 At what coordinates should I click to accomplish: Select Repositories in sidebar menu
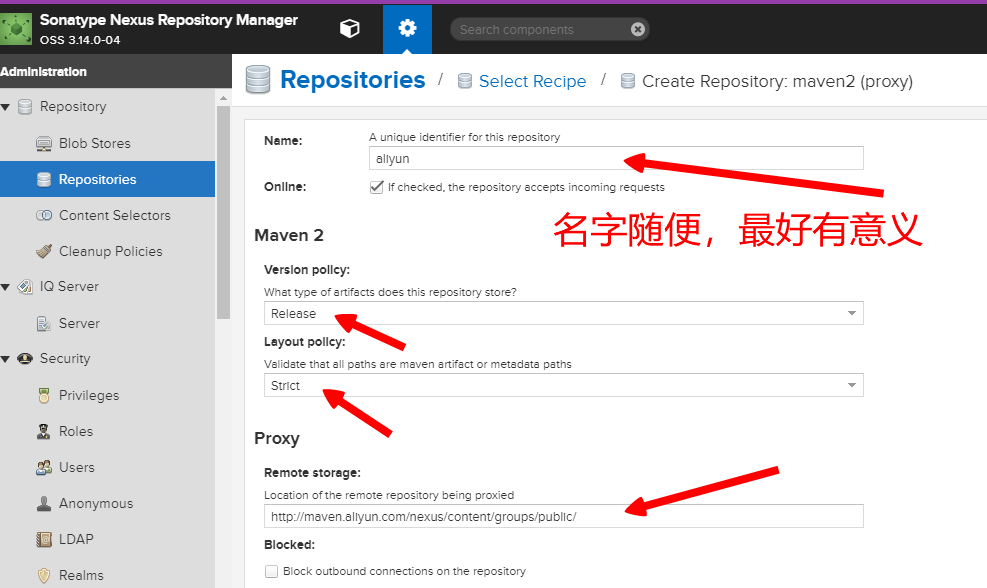pyautogui.click(x=107, y=179)
